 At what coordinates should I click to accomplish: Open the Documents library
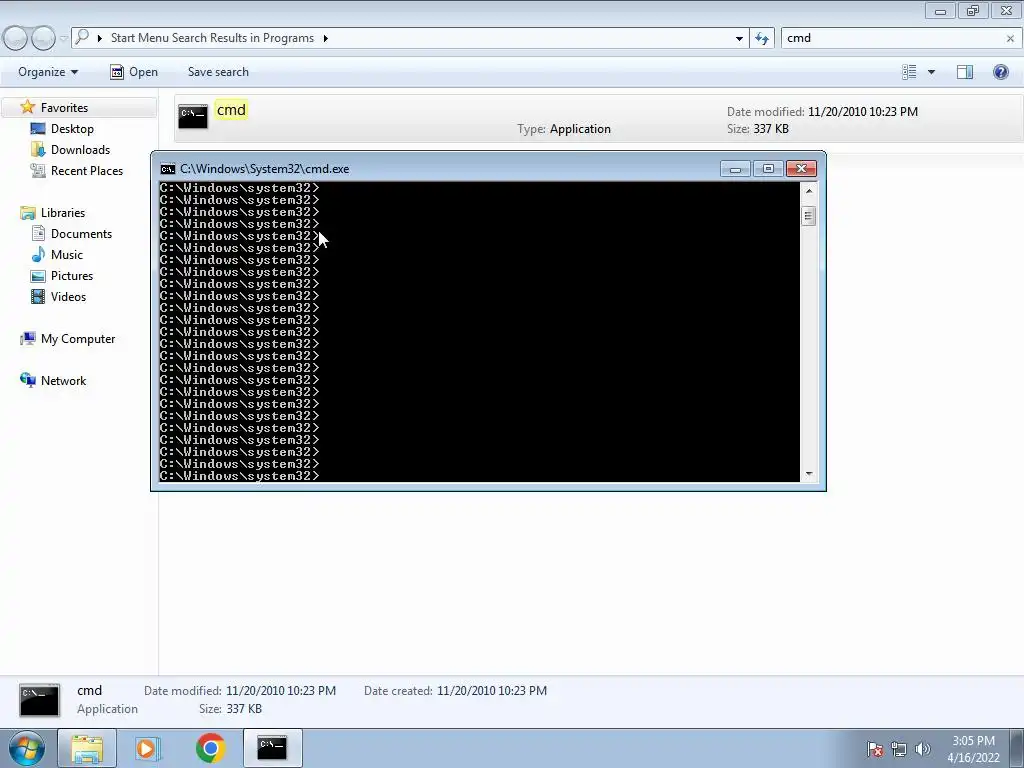81,234
